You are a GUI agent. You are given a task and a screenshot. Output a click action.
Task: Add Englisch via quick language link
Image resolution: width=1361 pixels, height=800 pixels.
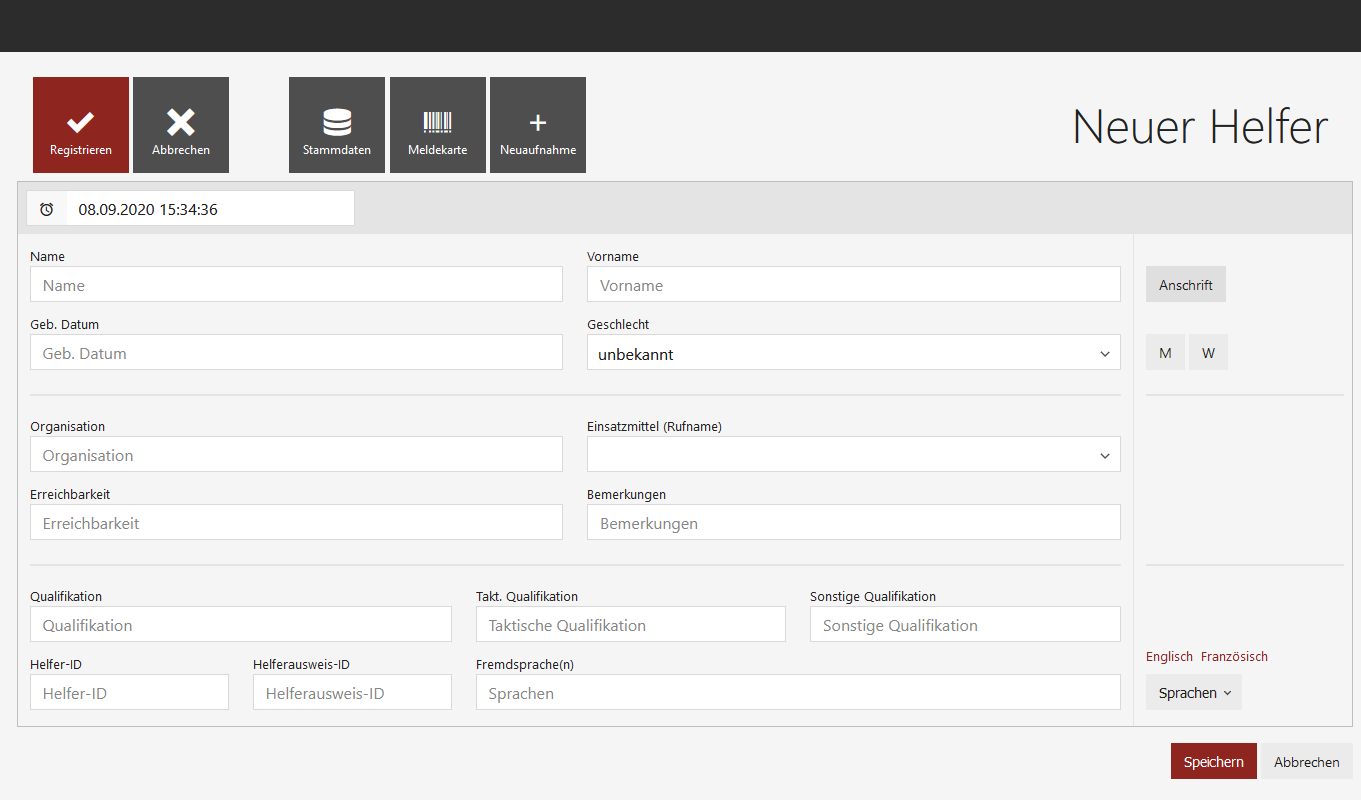(1169, 657)
